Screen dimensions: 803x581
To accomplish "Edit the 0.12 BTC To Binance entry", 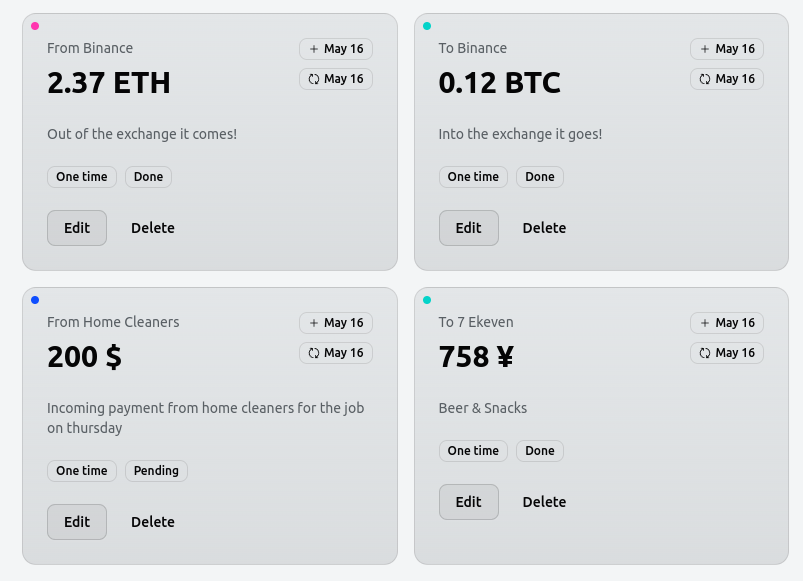I will pos(469,228).
